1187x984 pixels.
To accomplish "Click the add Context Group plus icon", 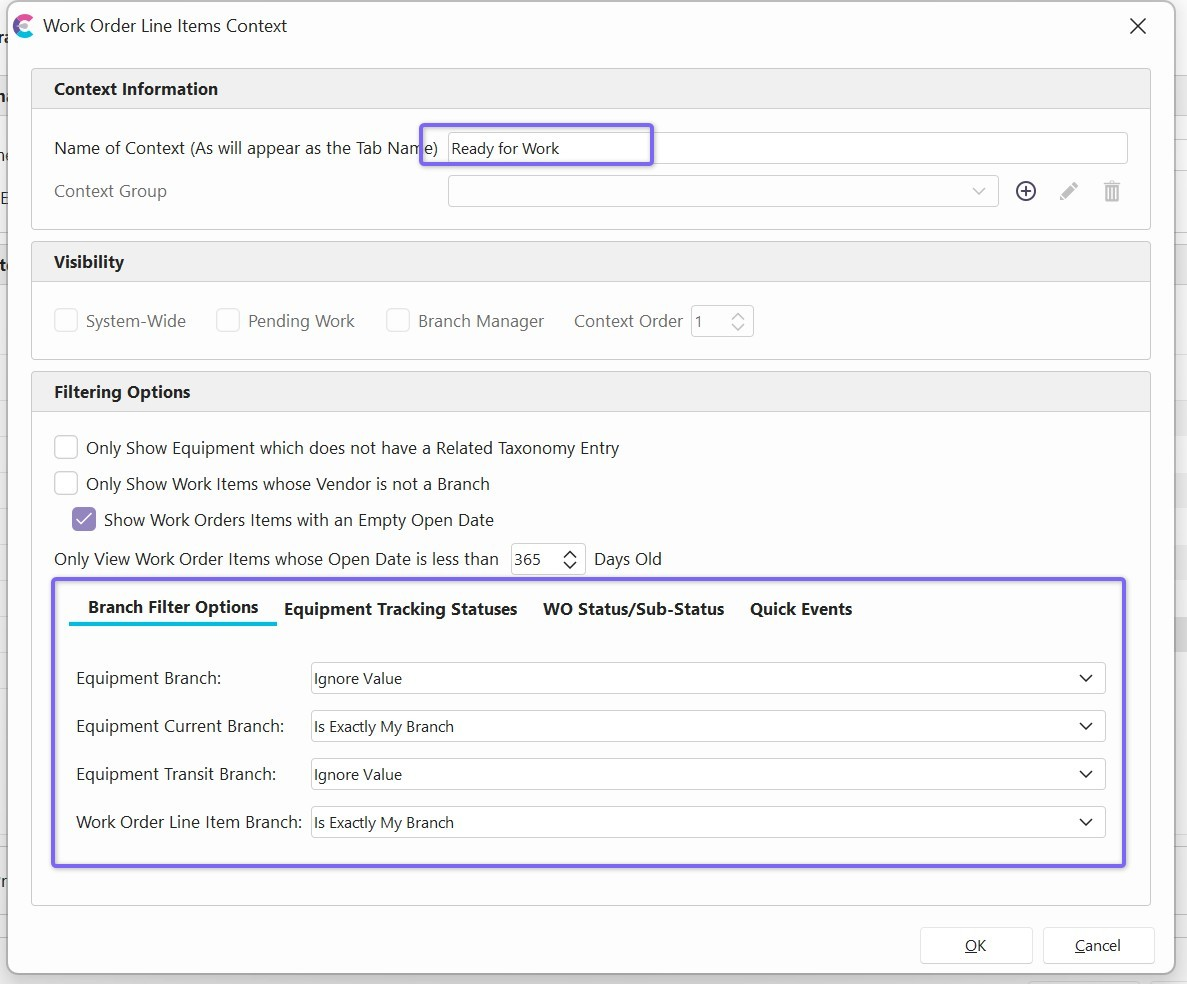I will click(x=1026, y=191).
